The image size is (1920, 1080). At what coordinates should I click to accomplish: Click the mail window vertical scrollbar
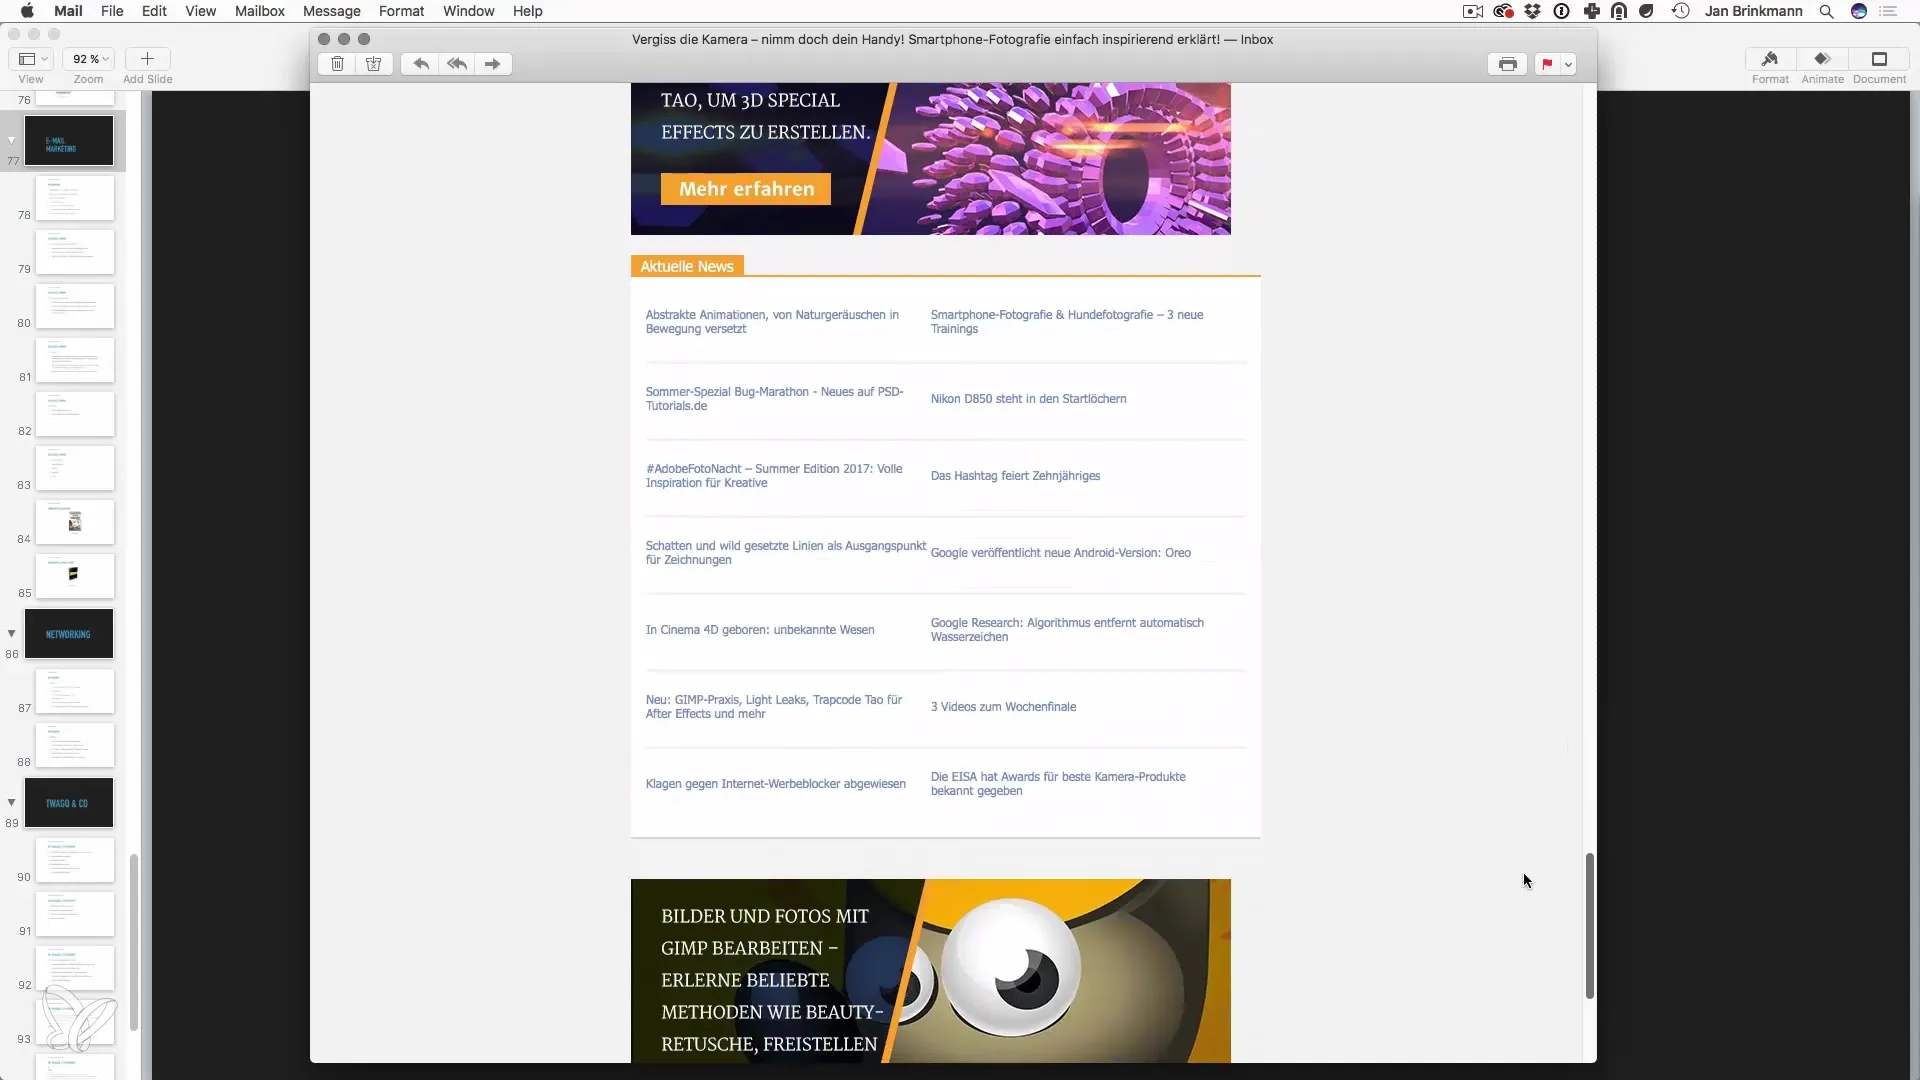tap(1589, 926)
